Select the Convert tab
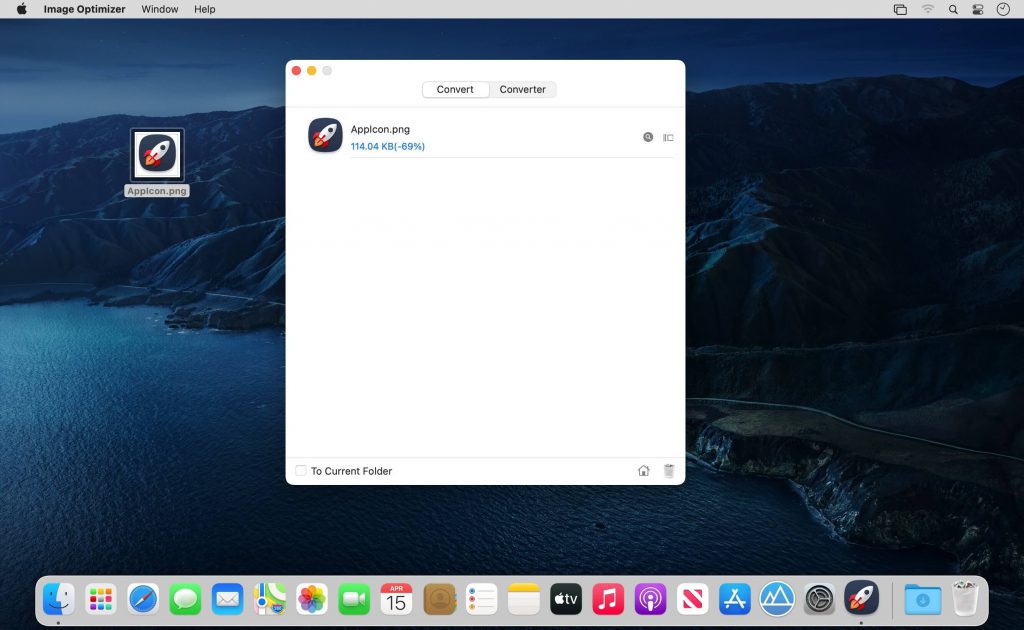The image size is (1024, 630). (455, 89)
